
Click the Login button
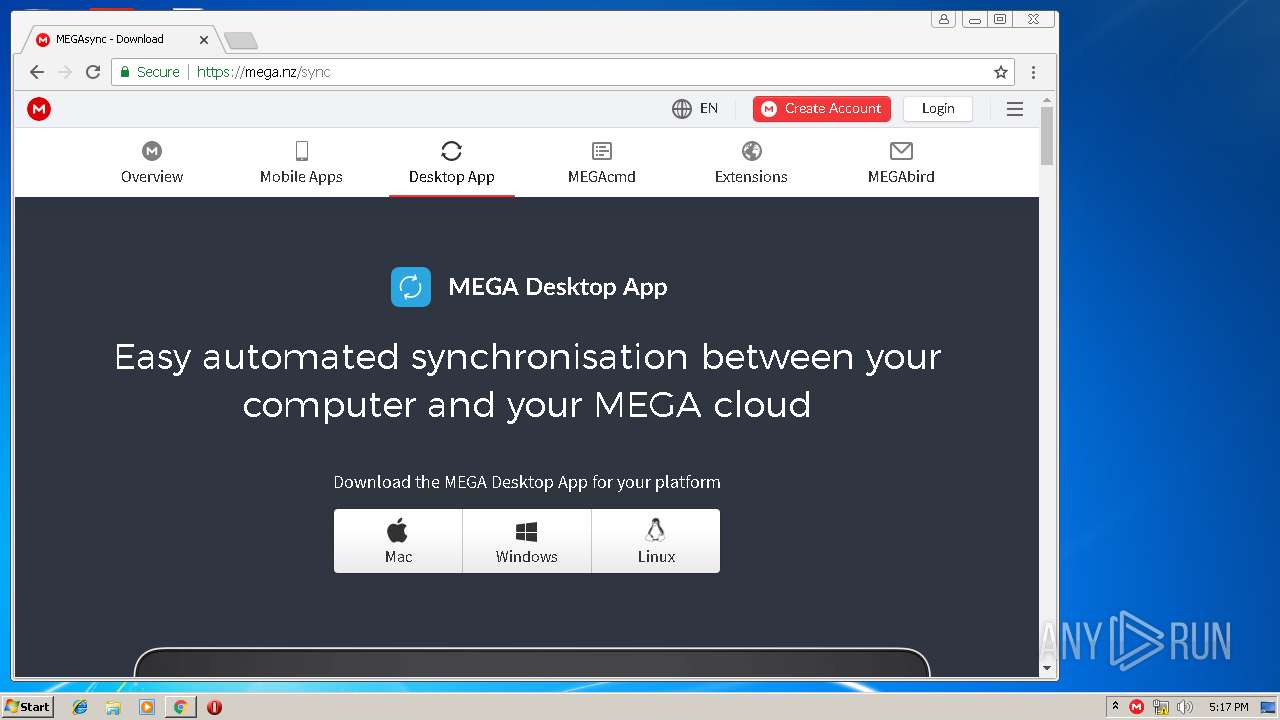coord(938,109)
